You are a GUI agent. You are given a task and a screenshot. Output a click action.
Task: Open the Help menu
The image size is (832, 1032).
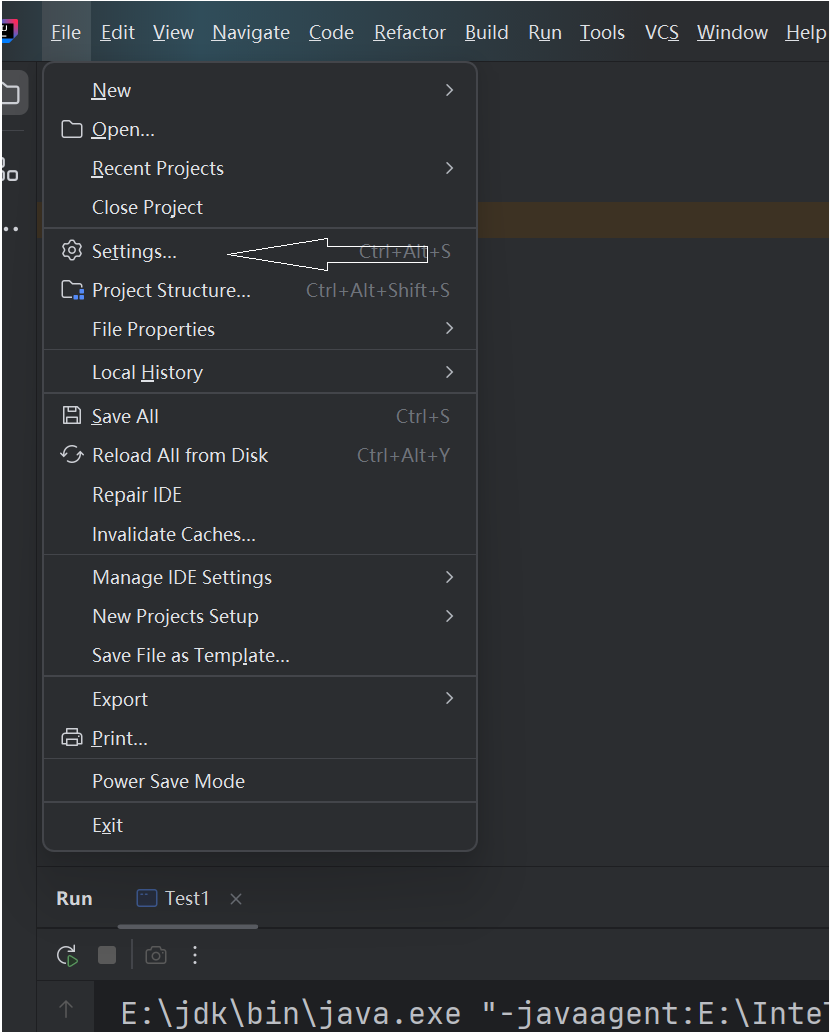tap(806, 32)
